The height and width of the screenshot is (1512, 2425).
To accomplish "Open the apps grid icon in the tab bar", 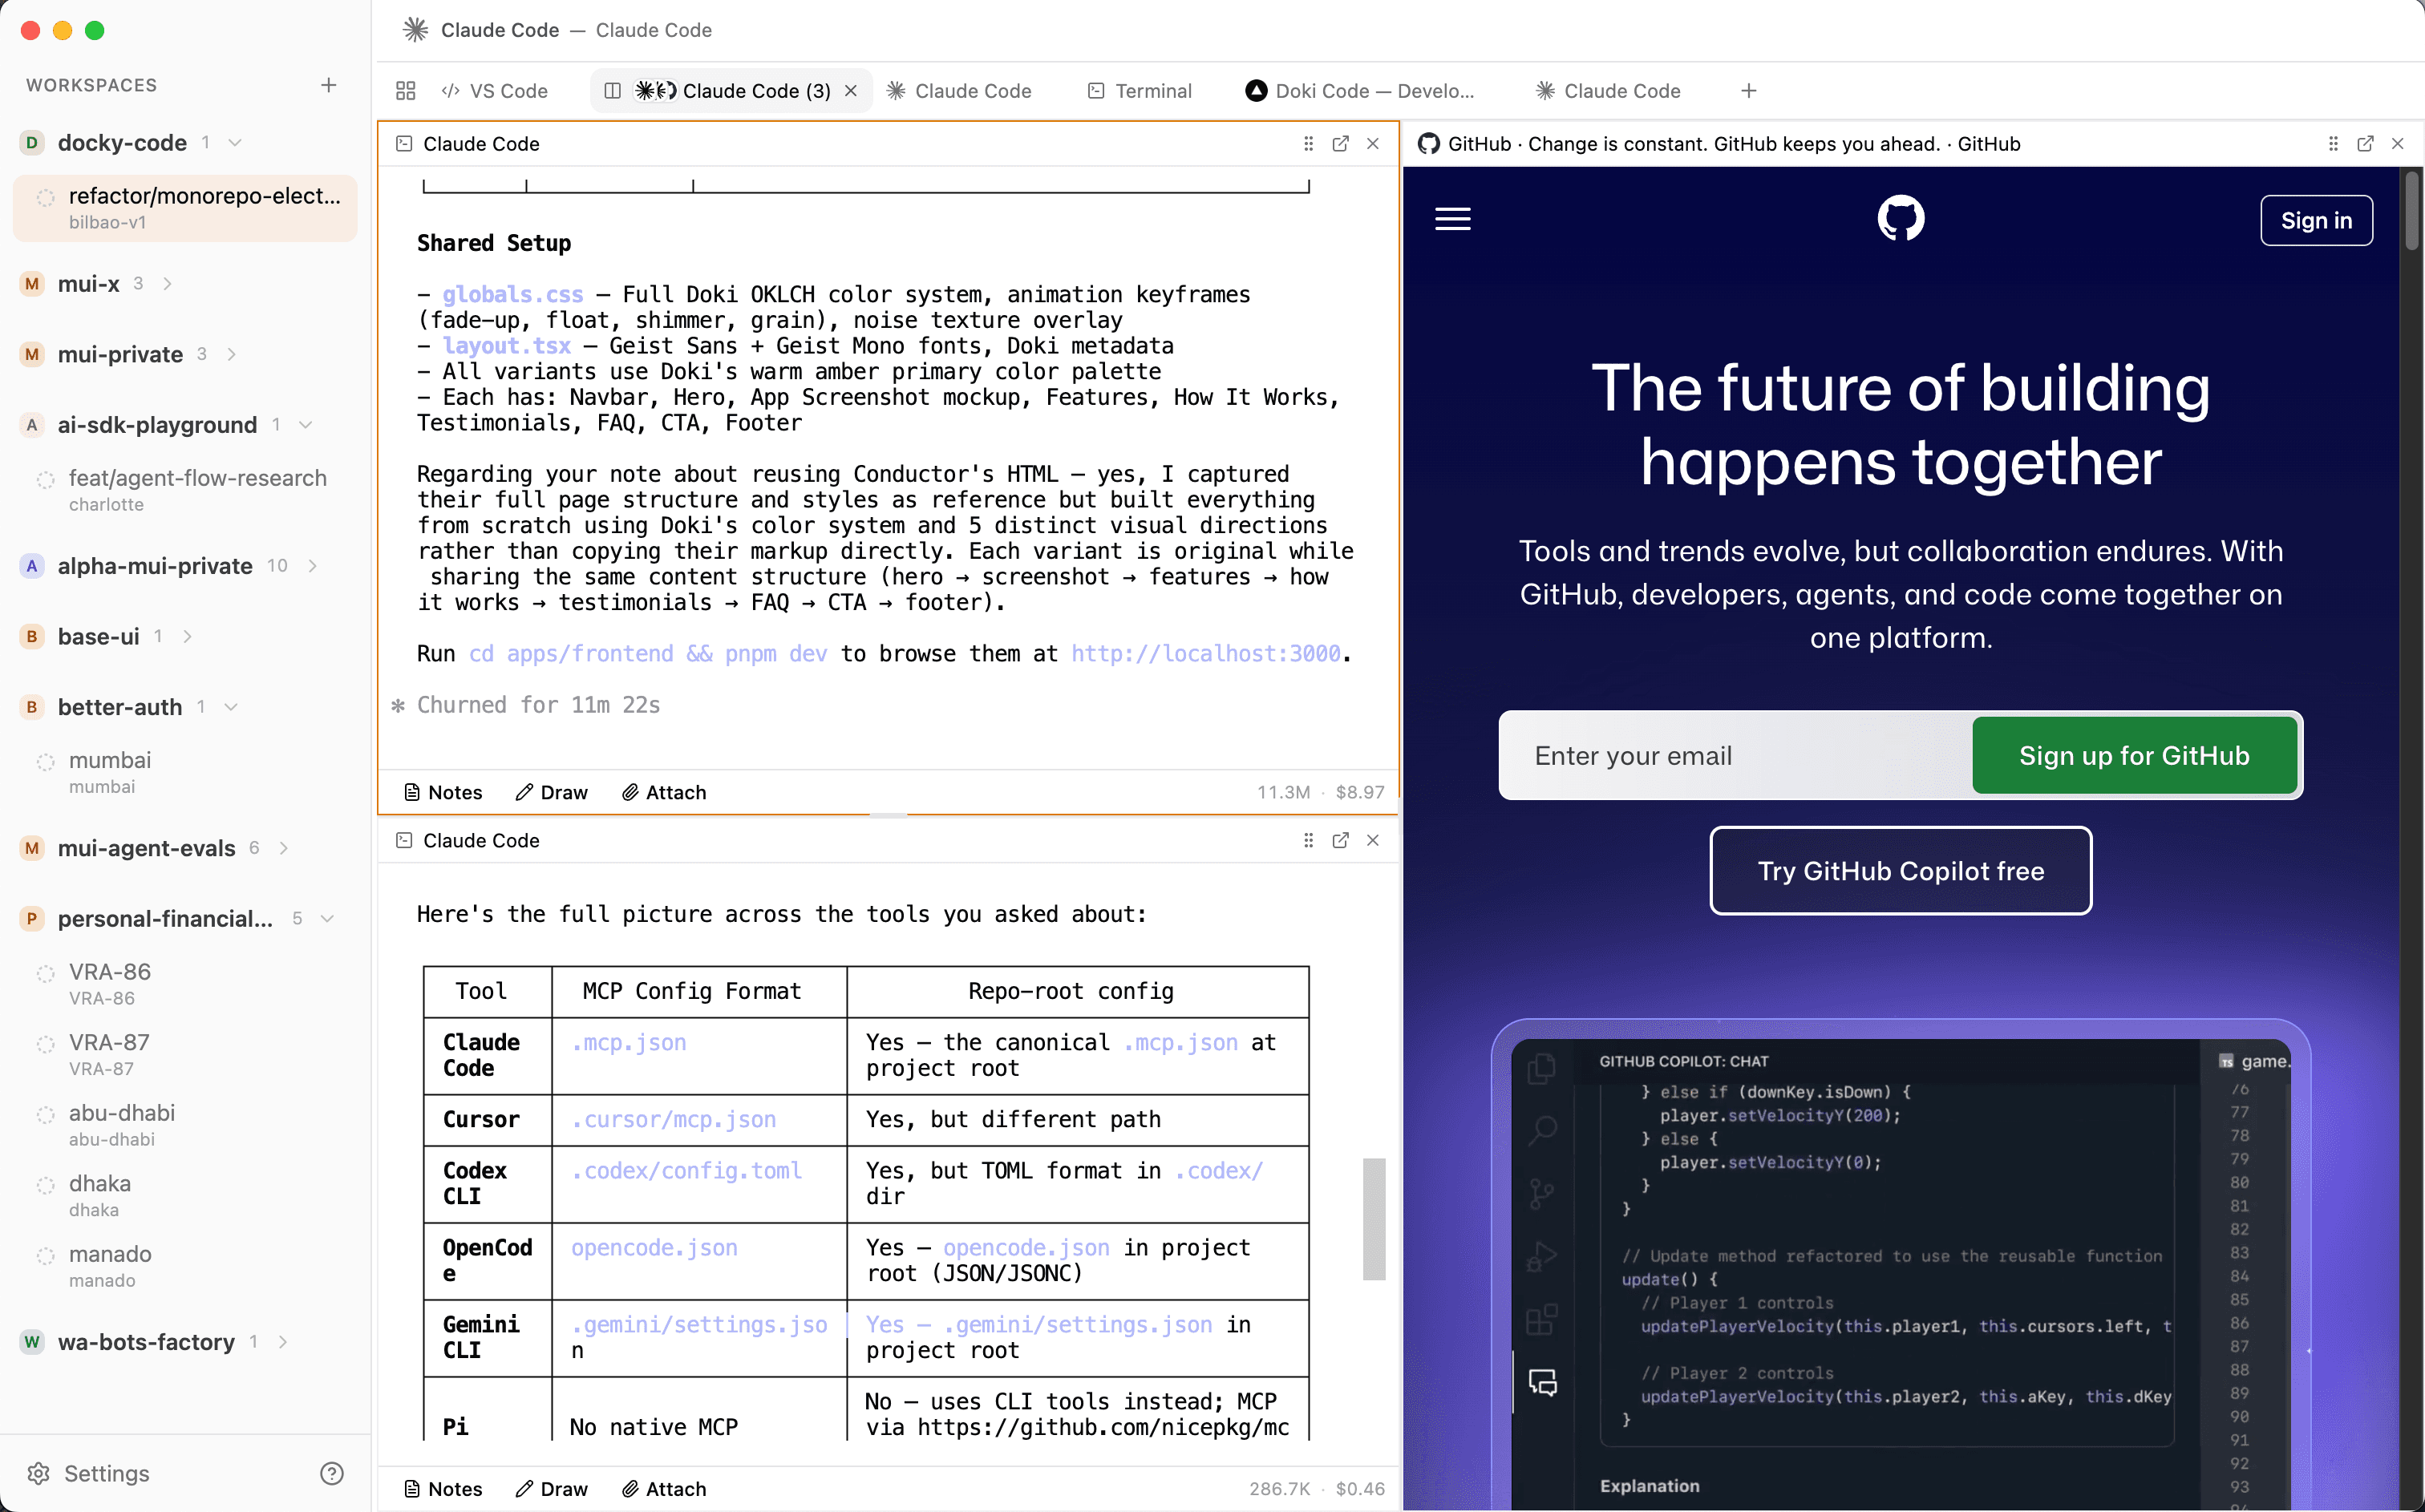I will [406, 90].
